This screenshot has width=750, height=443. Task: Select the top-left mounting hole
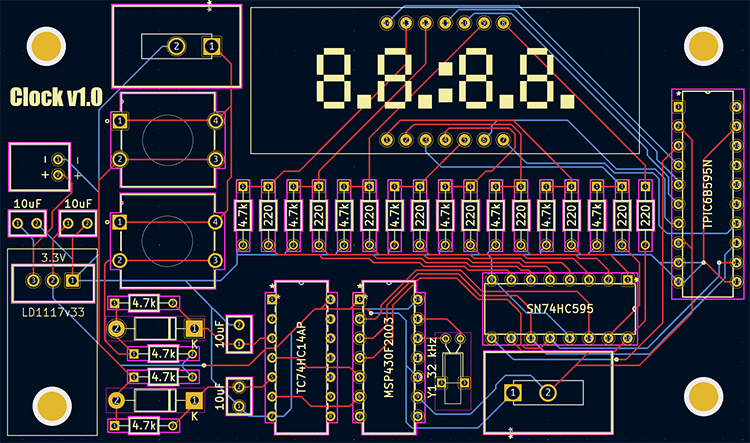[46, 46]
